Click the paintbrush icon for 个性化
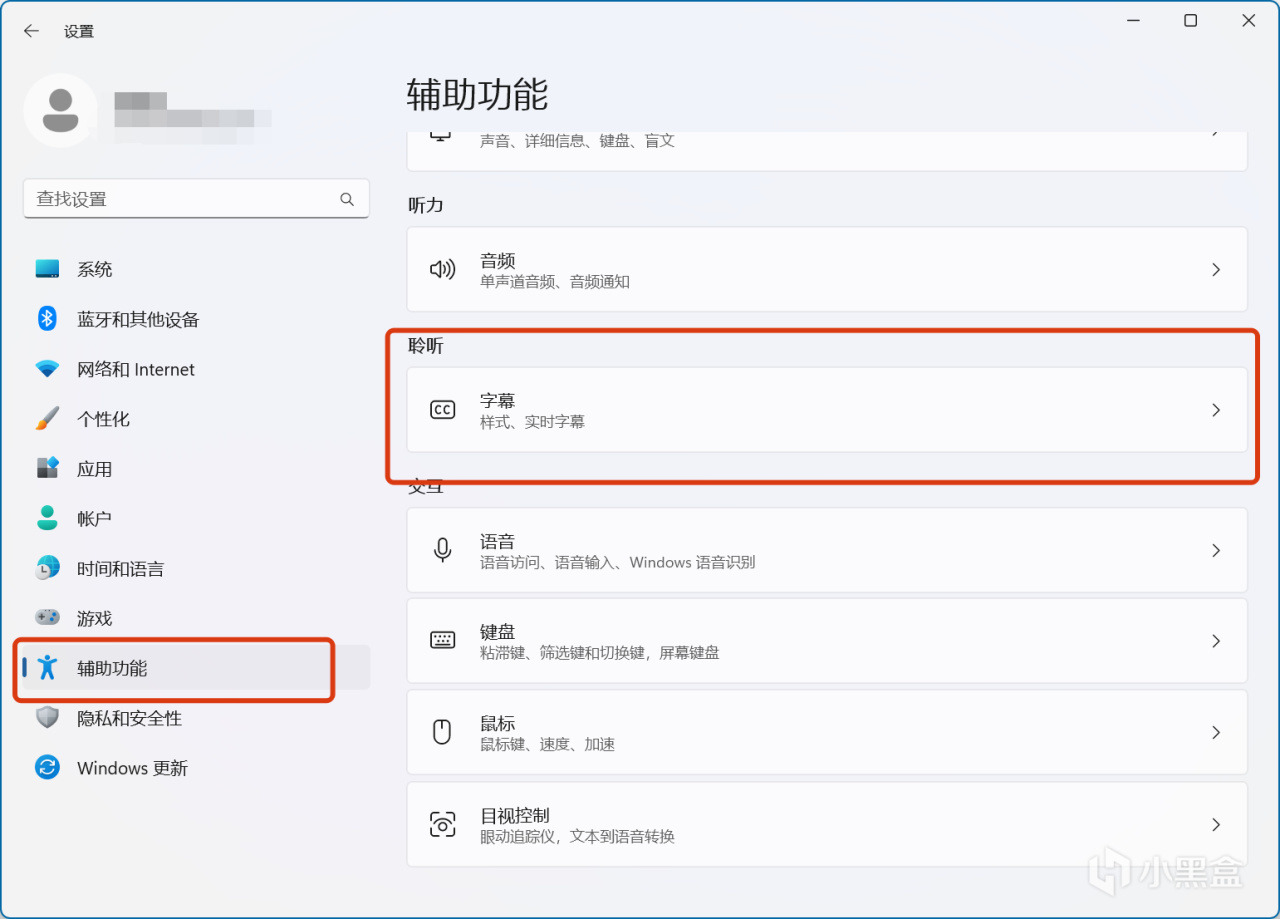This screenshot has height=919, width=1280. [47, 419]
